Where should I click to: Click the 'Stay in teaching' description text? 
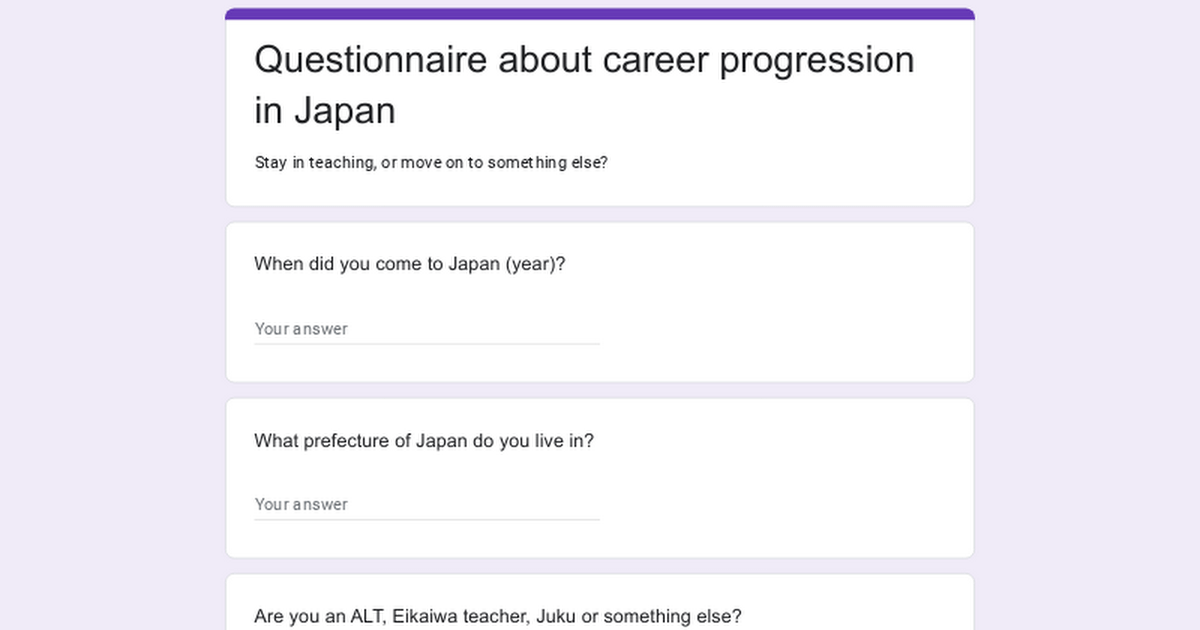[x=431, y=162]
